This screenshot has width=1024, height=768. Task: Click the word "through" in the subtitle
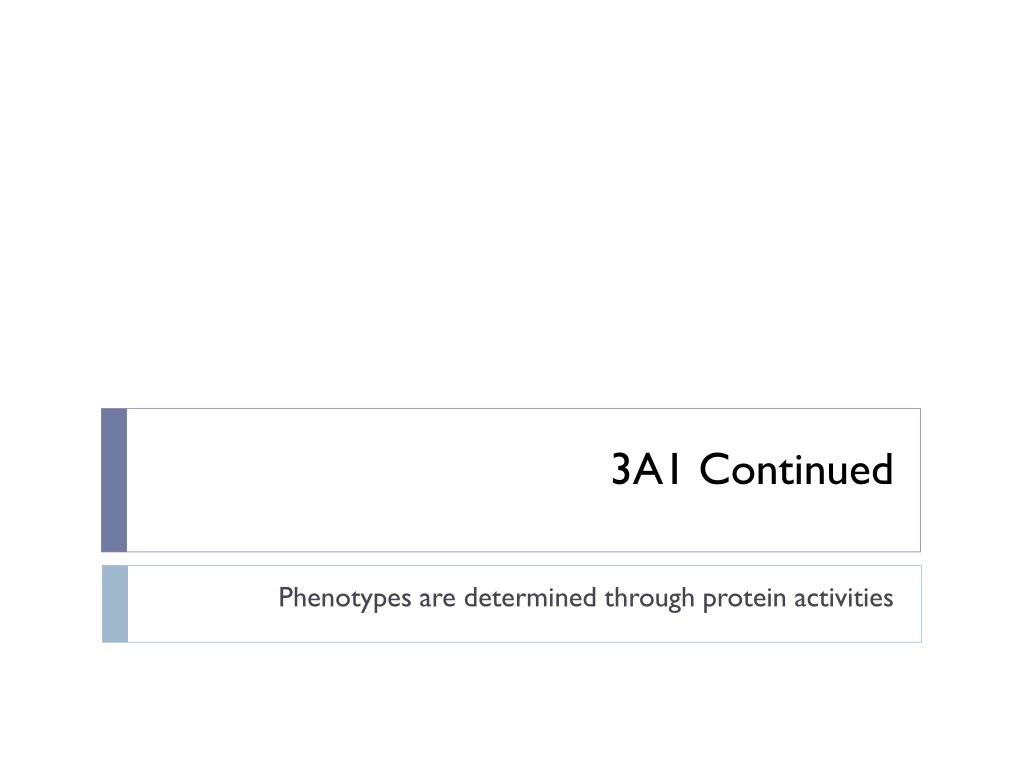[x=649, y=598]
